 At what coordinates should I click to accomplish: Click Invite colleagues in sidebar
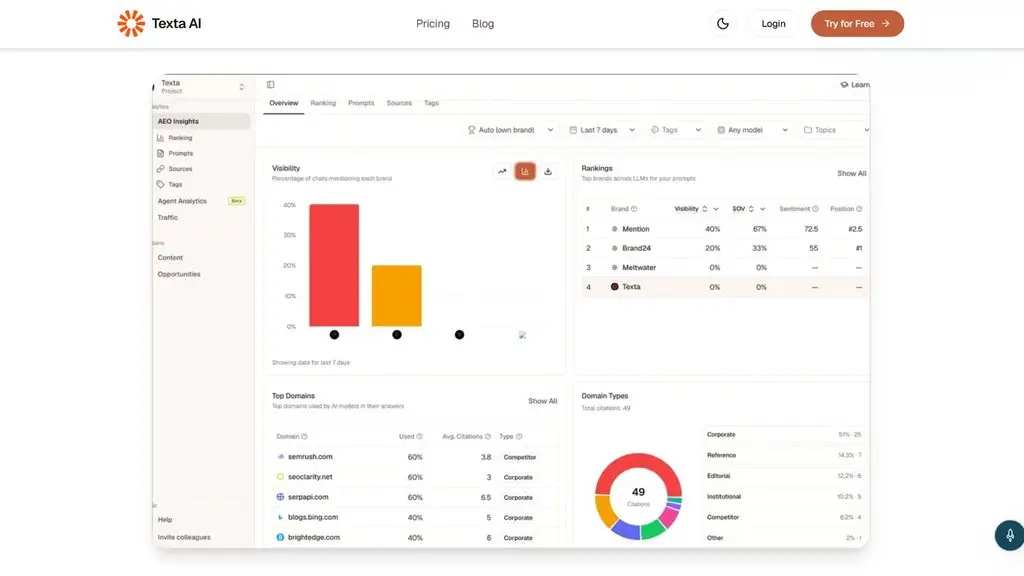(184, 537)
